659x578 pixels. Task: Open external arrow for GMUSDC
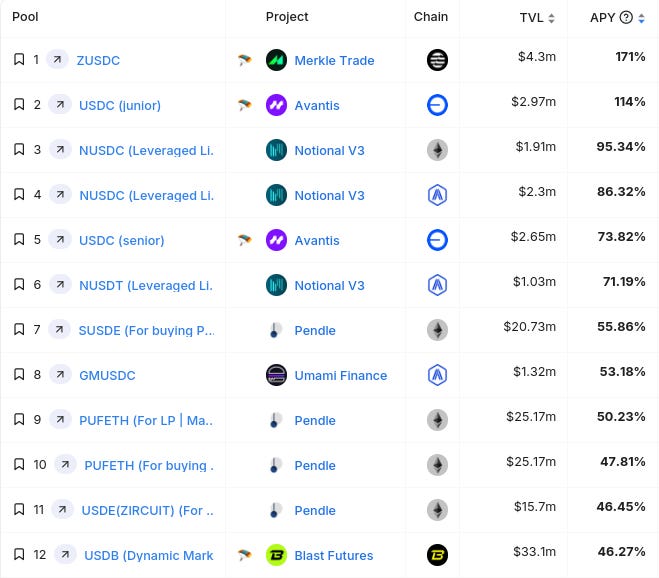point(60,374)
